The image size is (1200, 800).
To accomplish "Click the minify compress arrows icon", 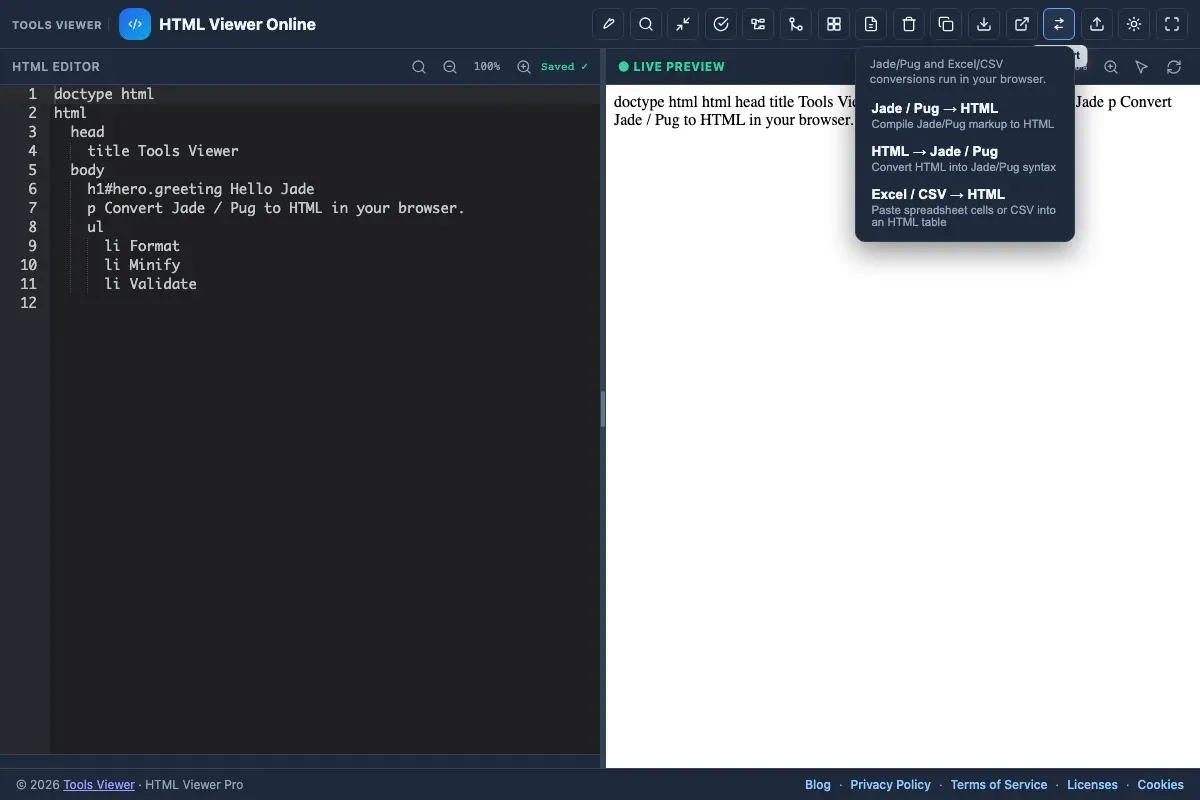I will (x=683, y=24).
